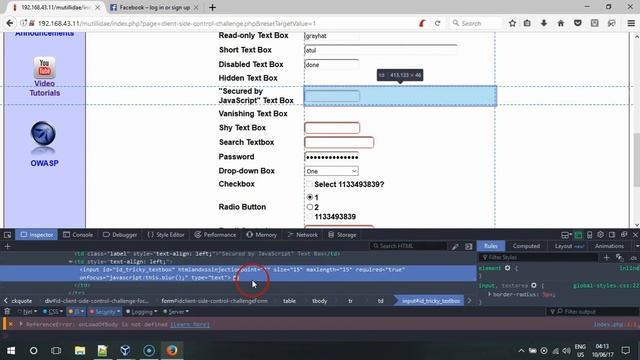Open Firefox hamburger menu
The image size is (640, 360).
coord(631,23)
